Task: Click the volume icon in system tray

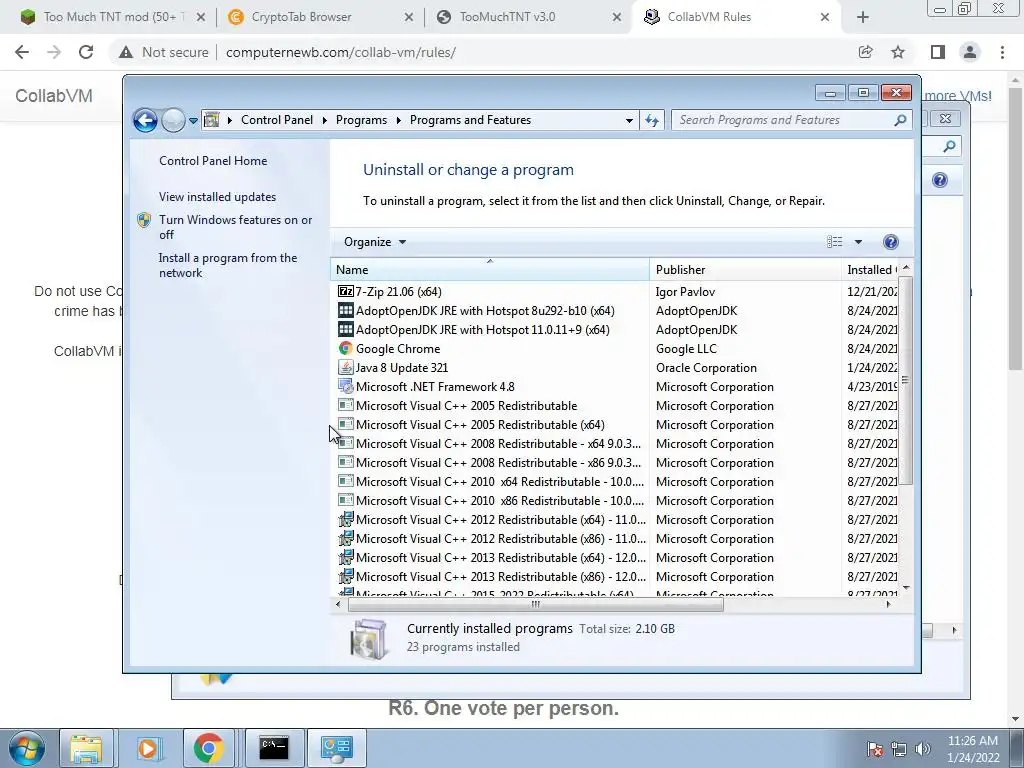Action: tap(923, 749)
